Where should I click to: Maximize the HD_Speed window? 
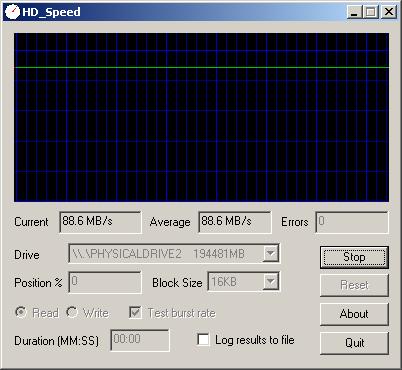371,12
